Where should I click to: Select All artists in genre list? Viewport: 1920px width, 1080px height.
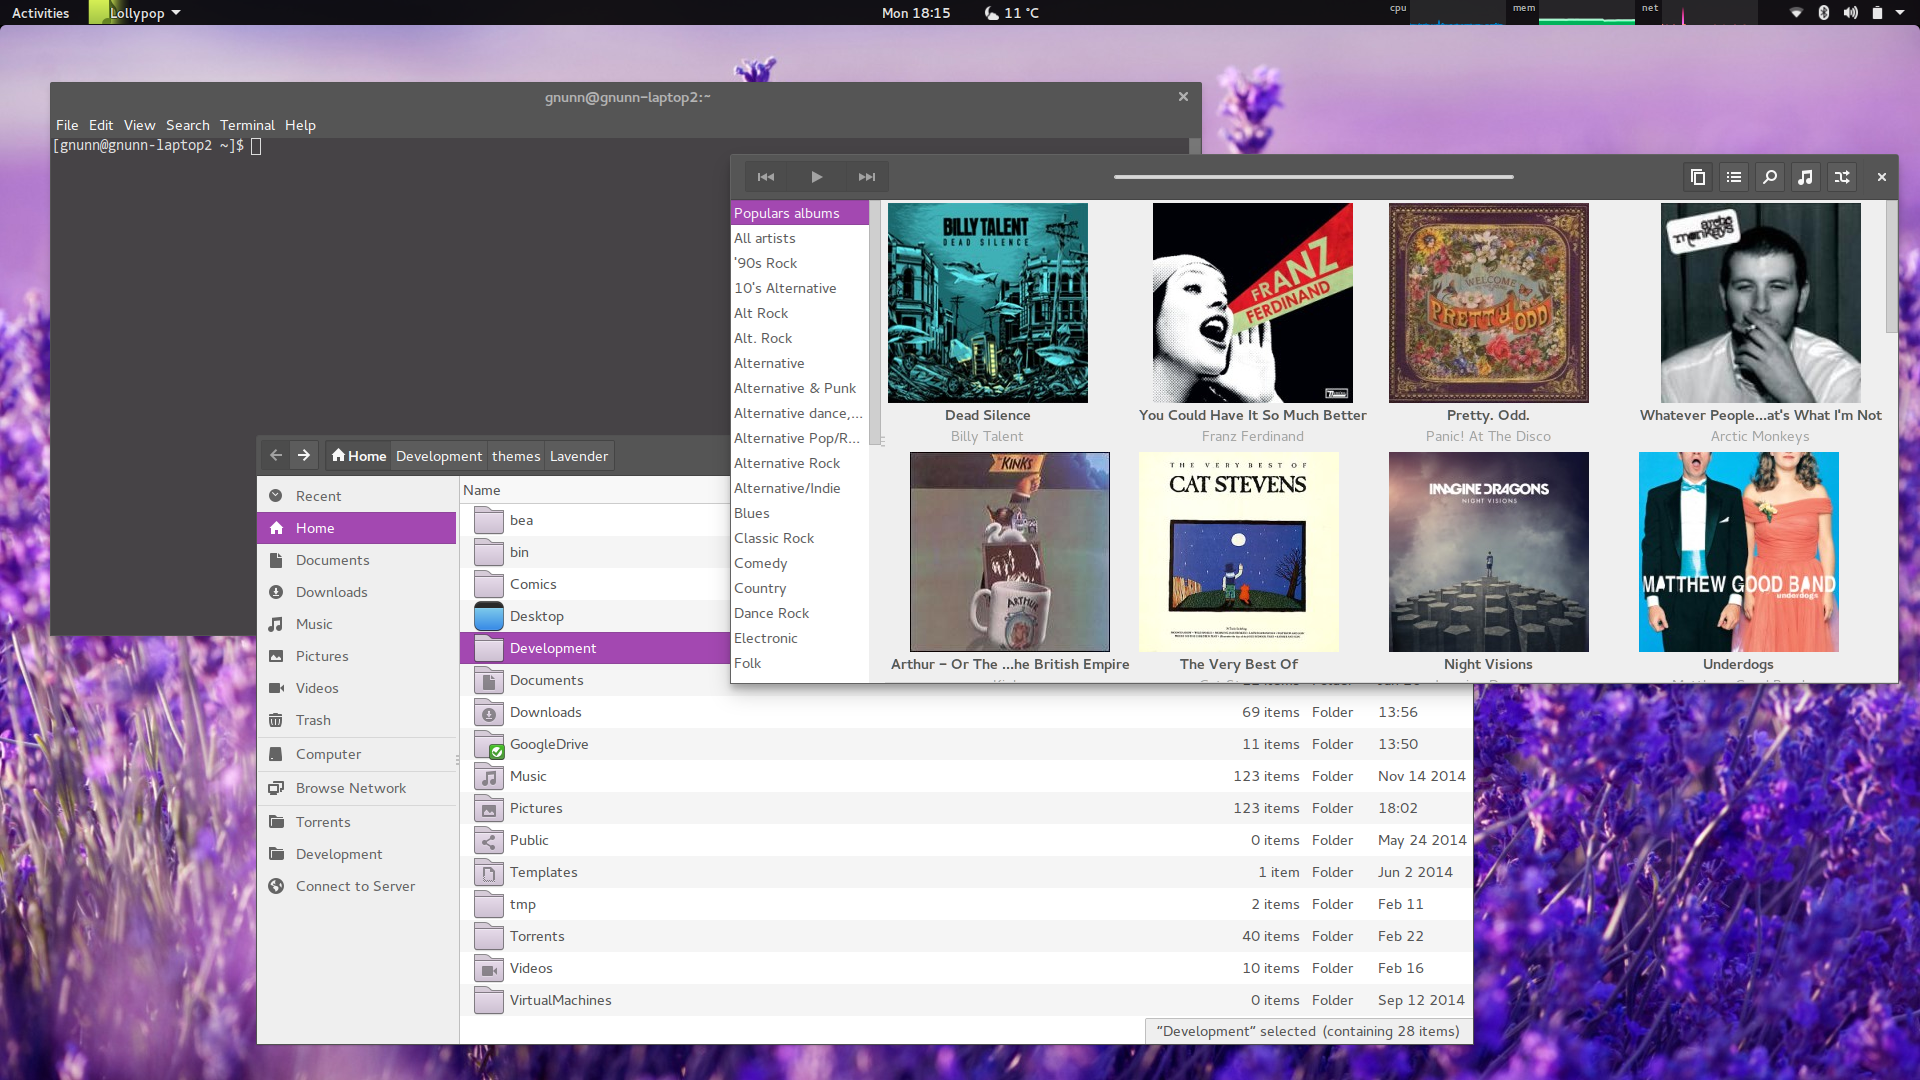click(800, 238)
